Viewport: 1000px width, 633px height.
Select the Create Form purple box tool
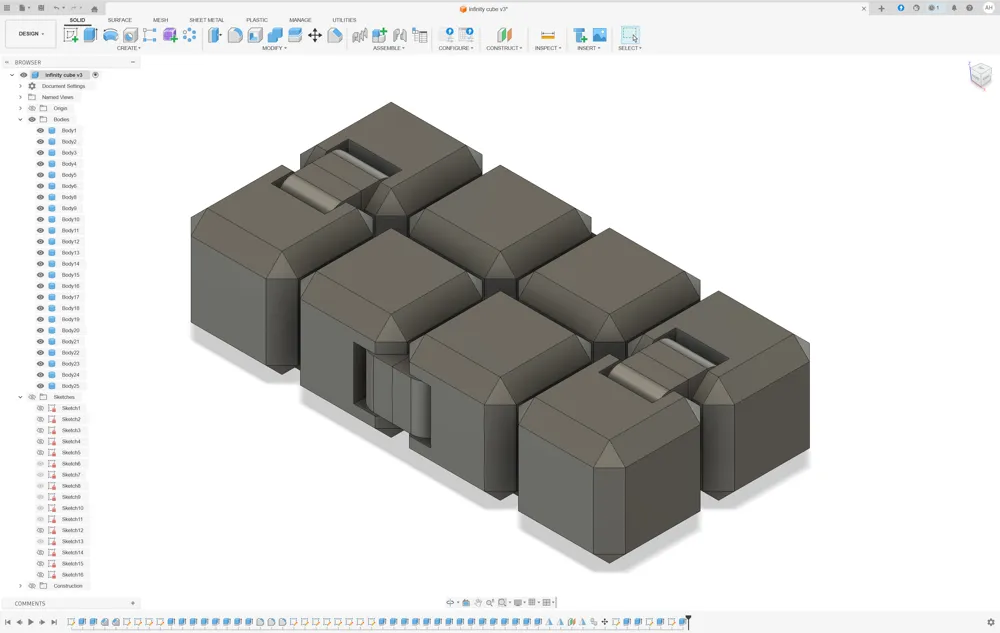click(x=170, y=35)
